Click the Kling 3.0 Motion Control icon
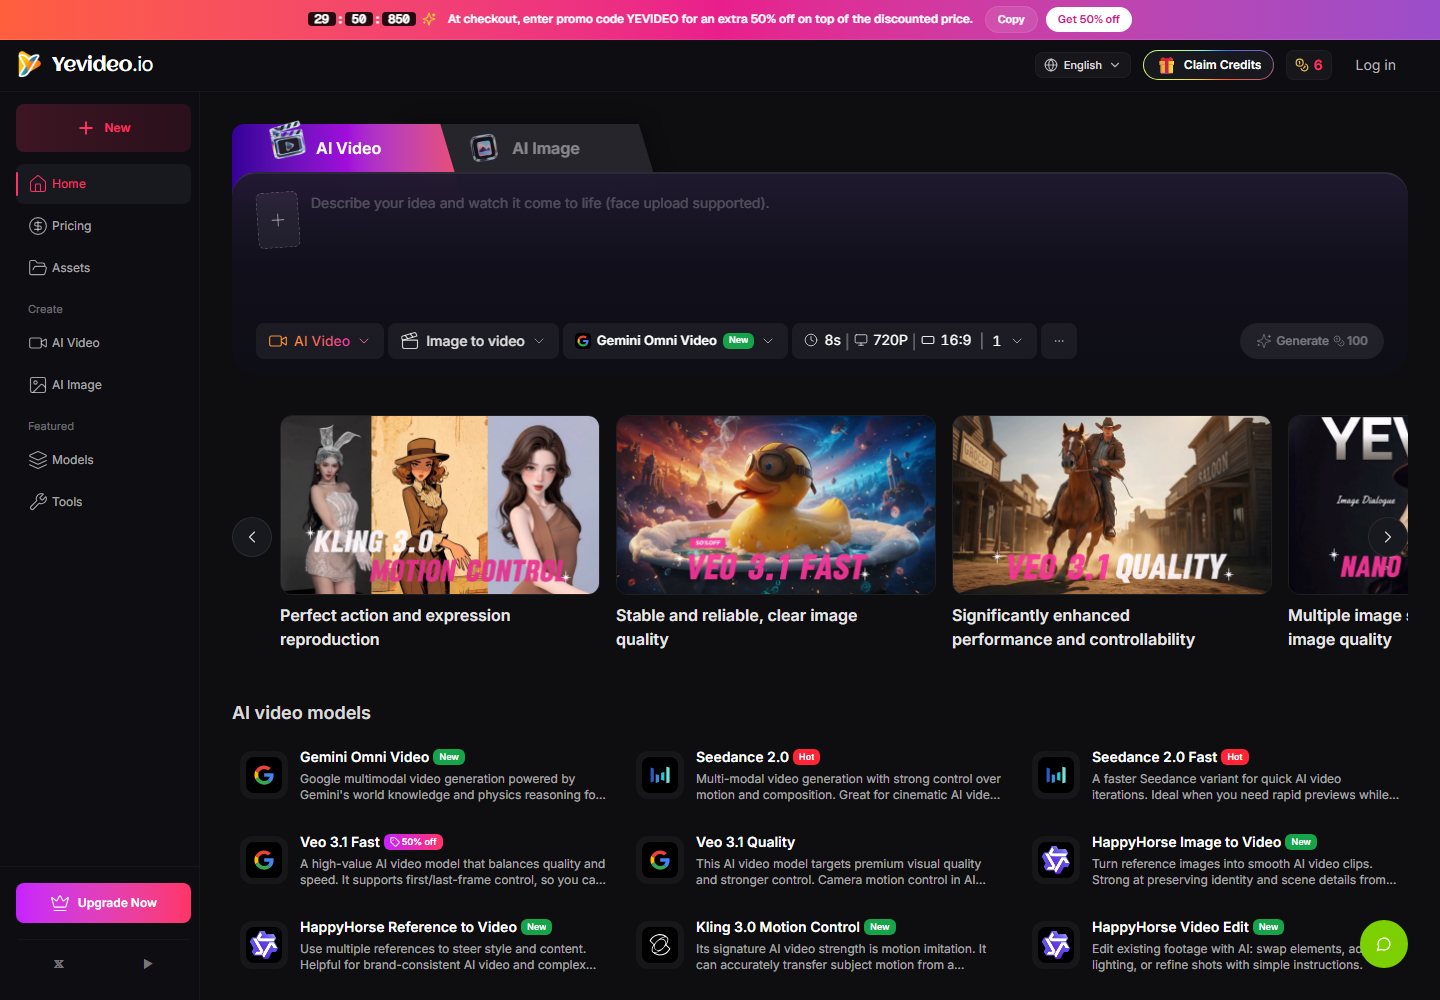Image resolution: width=1440 pixels, height=1000 pixels. click(x=660, y=945)
